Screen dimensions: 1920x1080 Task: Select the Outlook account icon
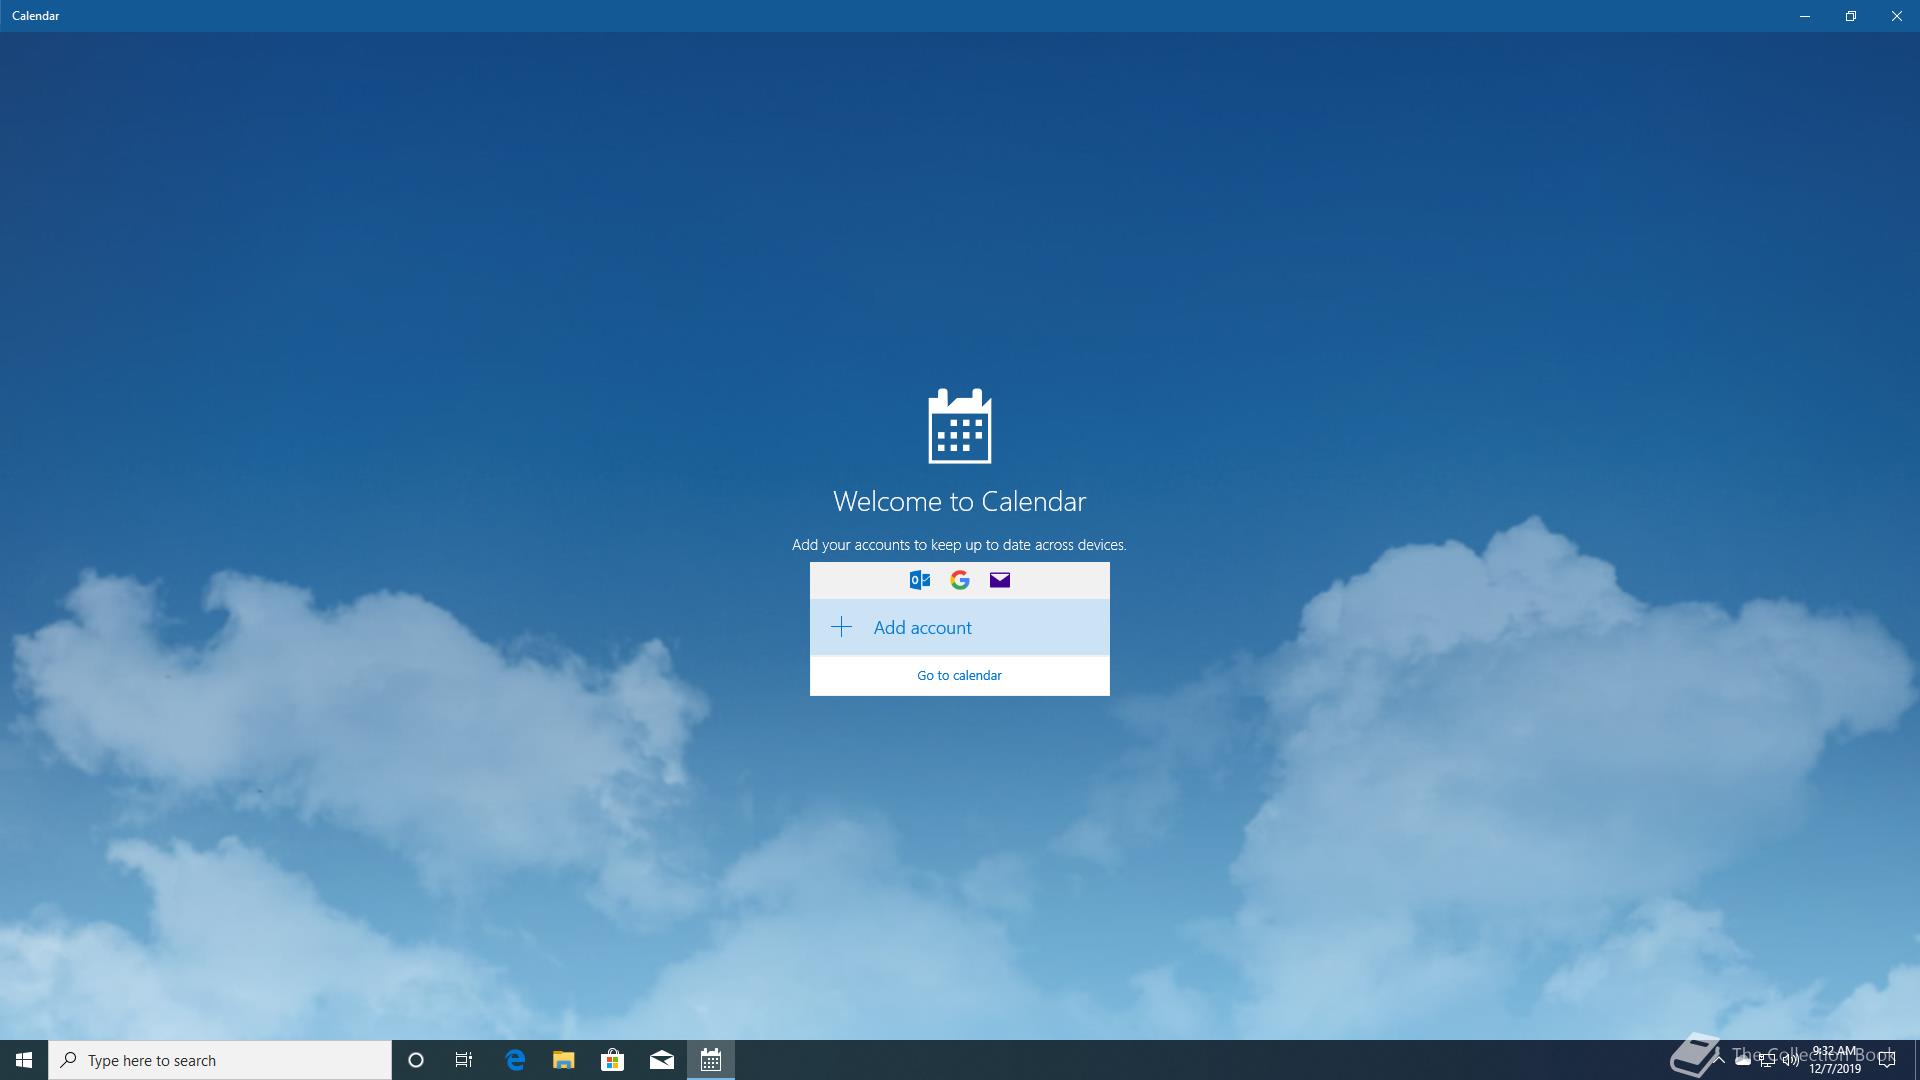pos(919,580)
